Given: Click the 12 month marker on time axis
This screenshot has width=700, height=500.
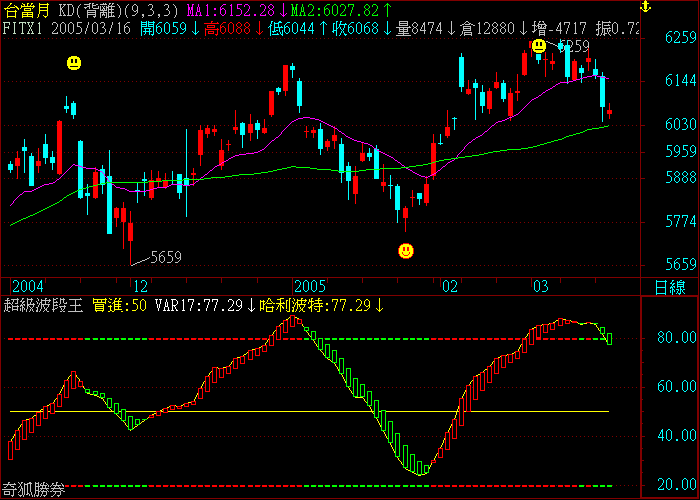Looking at the screenshot, I should pyautogui.click(x=140, y=286).
